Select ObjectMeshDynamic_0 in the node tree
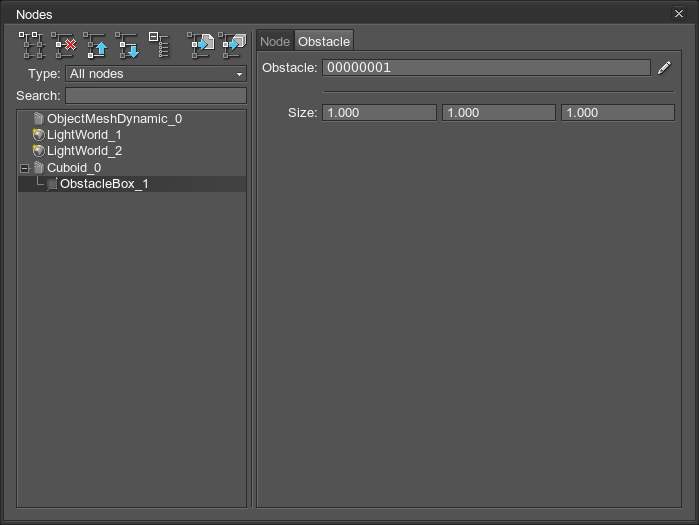Screen dimensions: 699x525 click(x=114, y=119)
